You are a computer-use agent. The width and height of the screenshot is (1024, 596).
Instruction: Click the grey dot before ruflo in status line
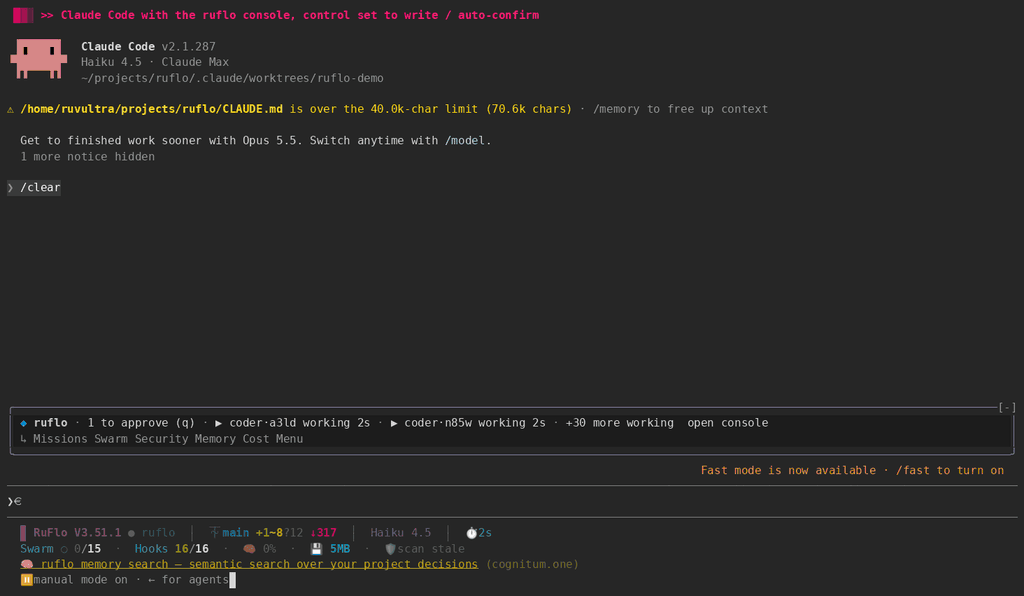pos(131,533)
